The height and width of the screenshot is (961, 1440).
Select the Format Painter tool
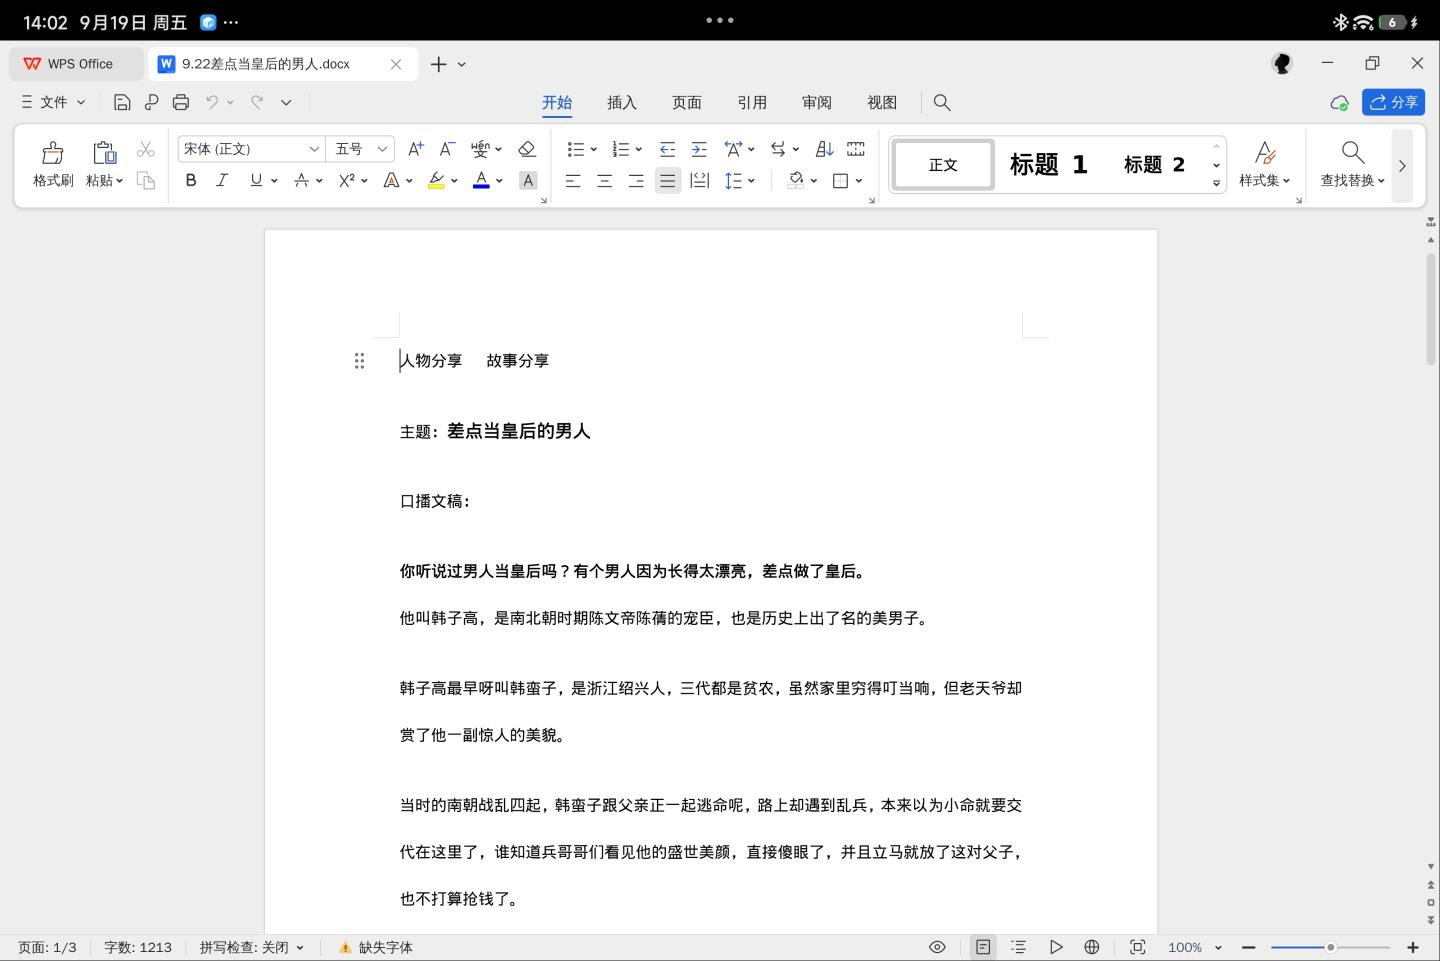click(53, 163)
